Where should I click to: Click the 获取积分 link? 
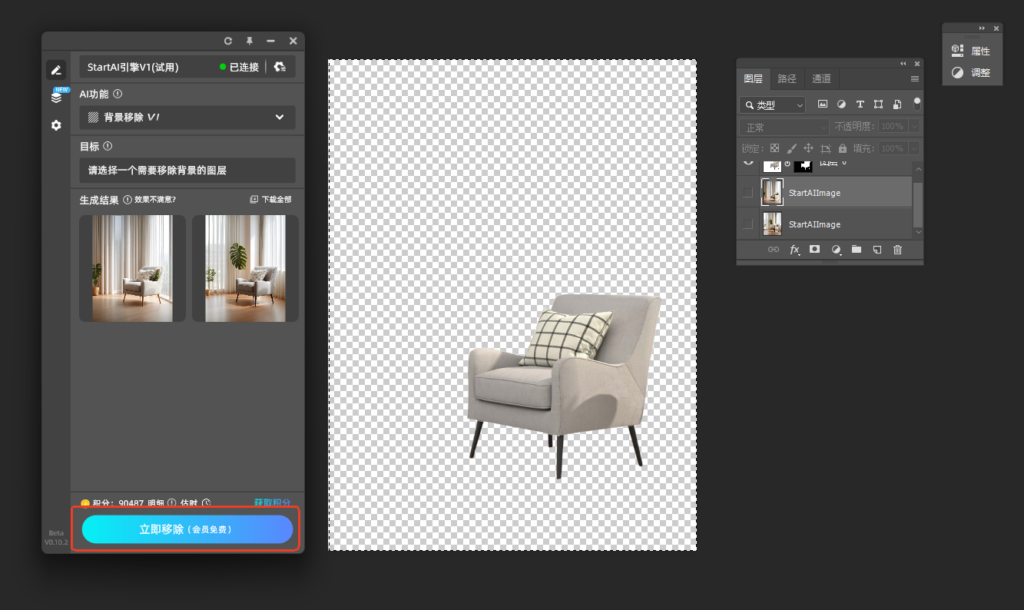(272, 502)
